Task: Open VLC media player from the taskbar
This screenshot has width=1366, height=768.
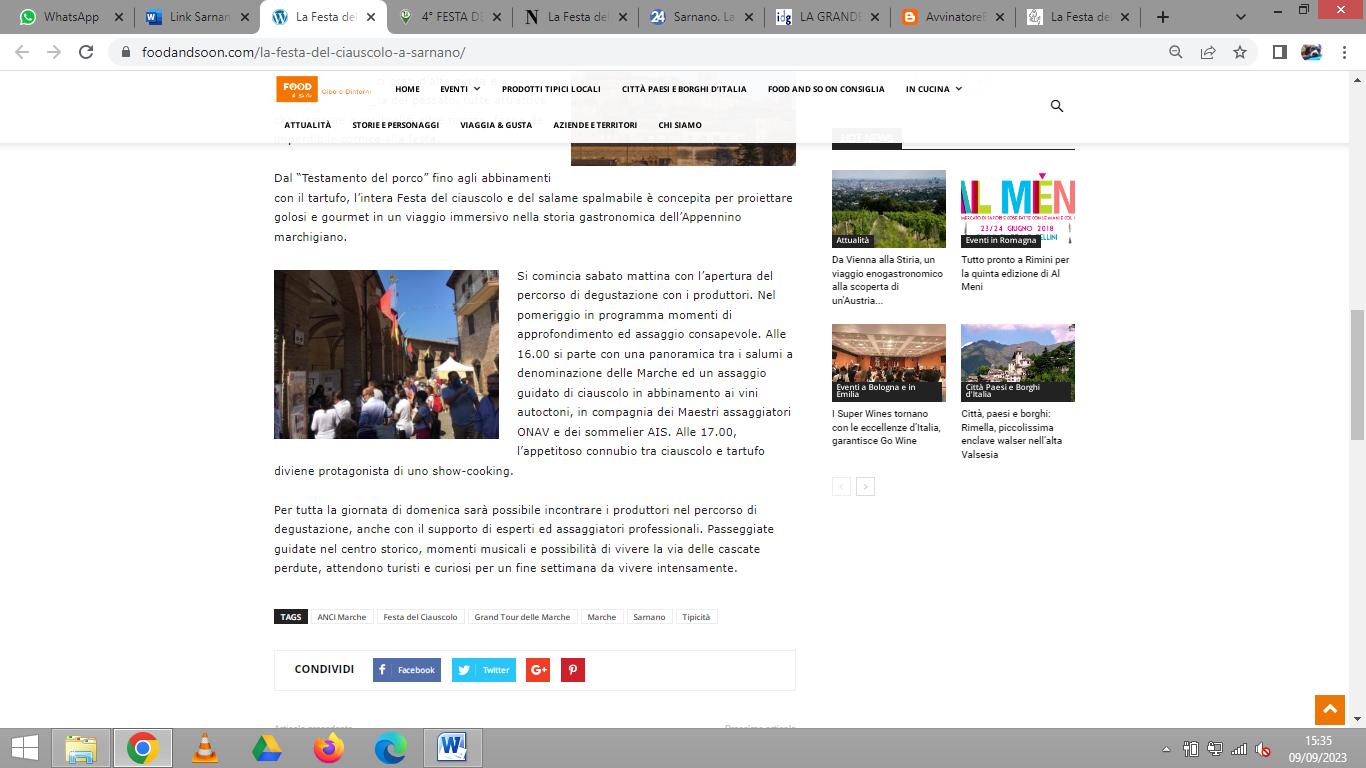Action: (205, 748)
